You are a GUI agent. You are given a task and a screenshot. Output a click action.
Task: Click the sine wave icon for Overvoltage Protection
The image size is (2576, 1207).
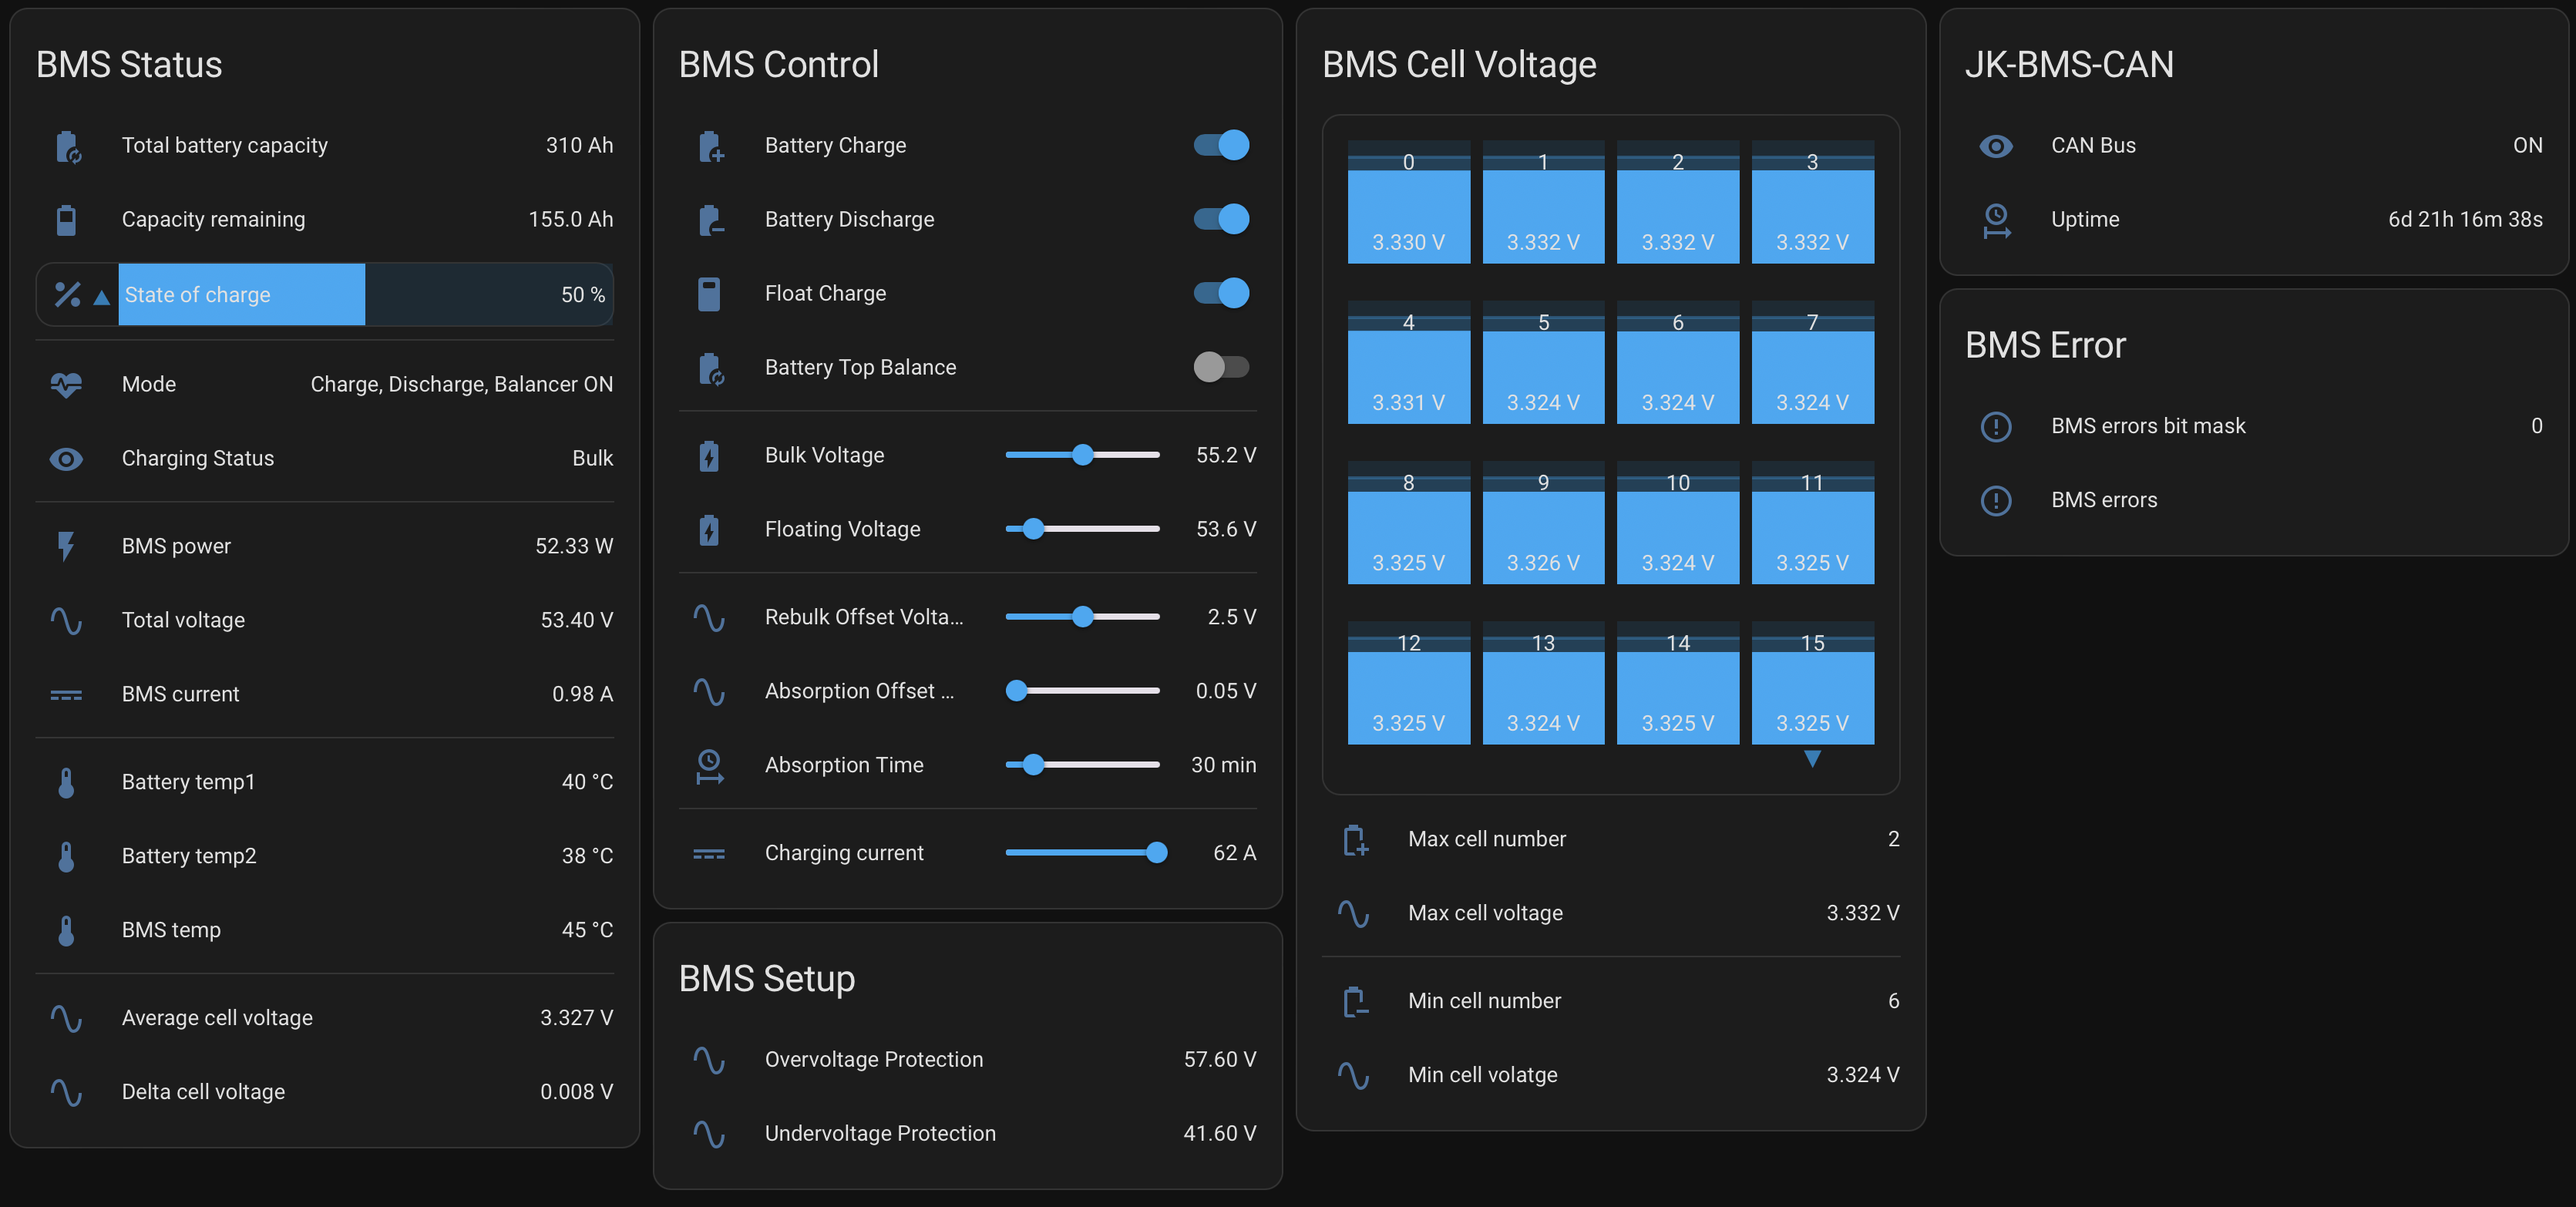coord(709,1060)
